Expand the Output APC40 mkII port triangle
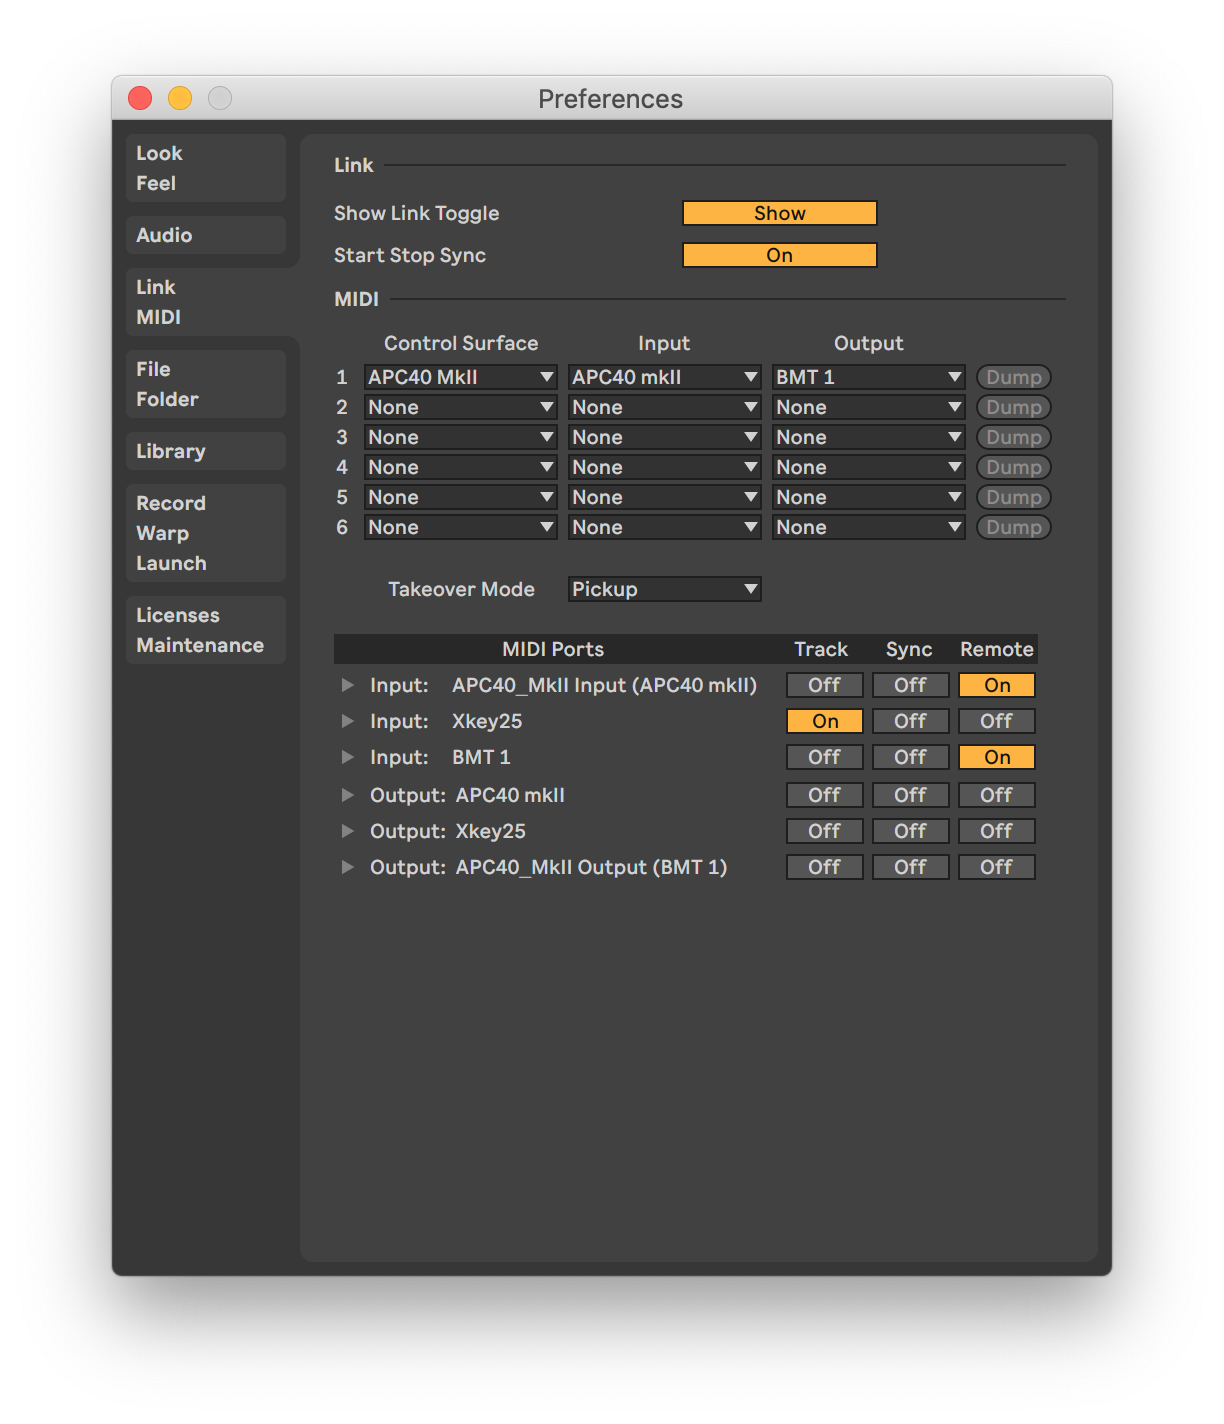This screenshot has width=1224, height=1424. tap(347, 795)
